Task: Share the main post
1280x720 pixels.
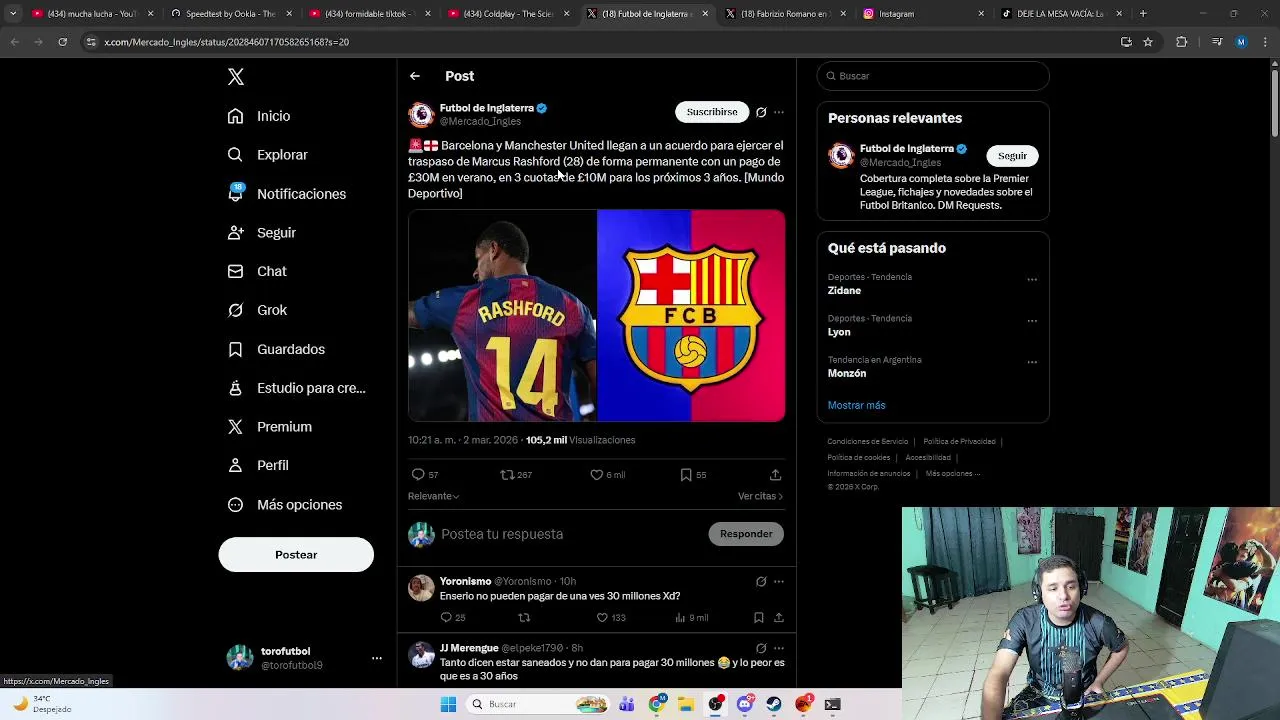Action: pyautogui.click(x=775, y=475)
